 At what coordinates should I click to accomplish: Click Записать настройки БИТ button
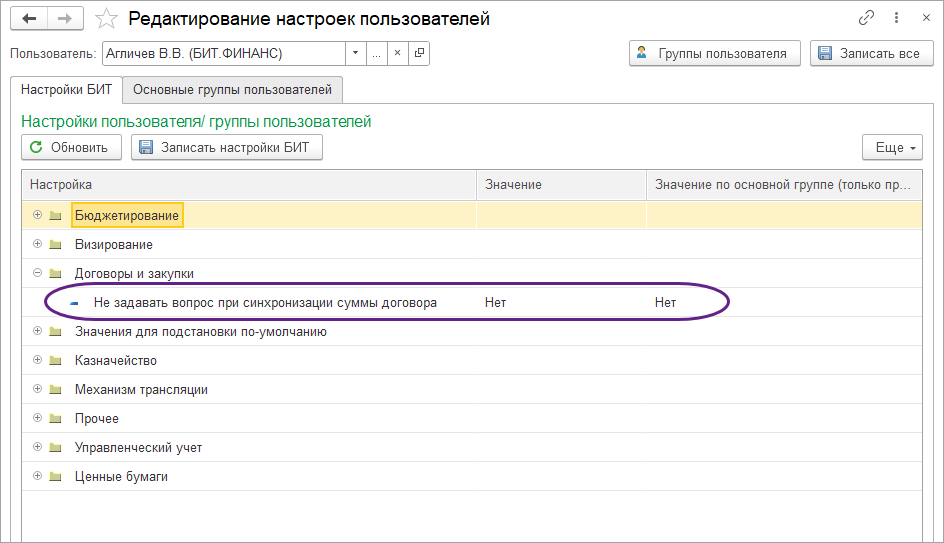click(226, 148)
